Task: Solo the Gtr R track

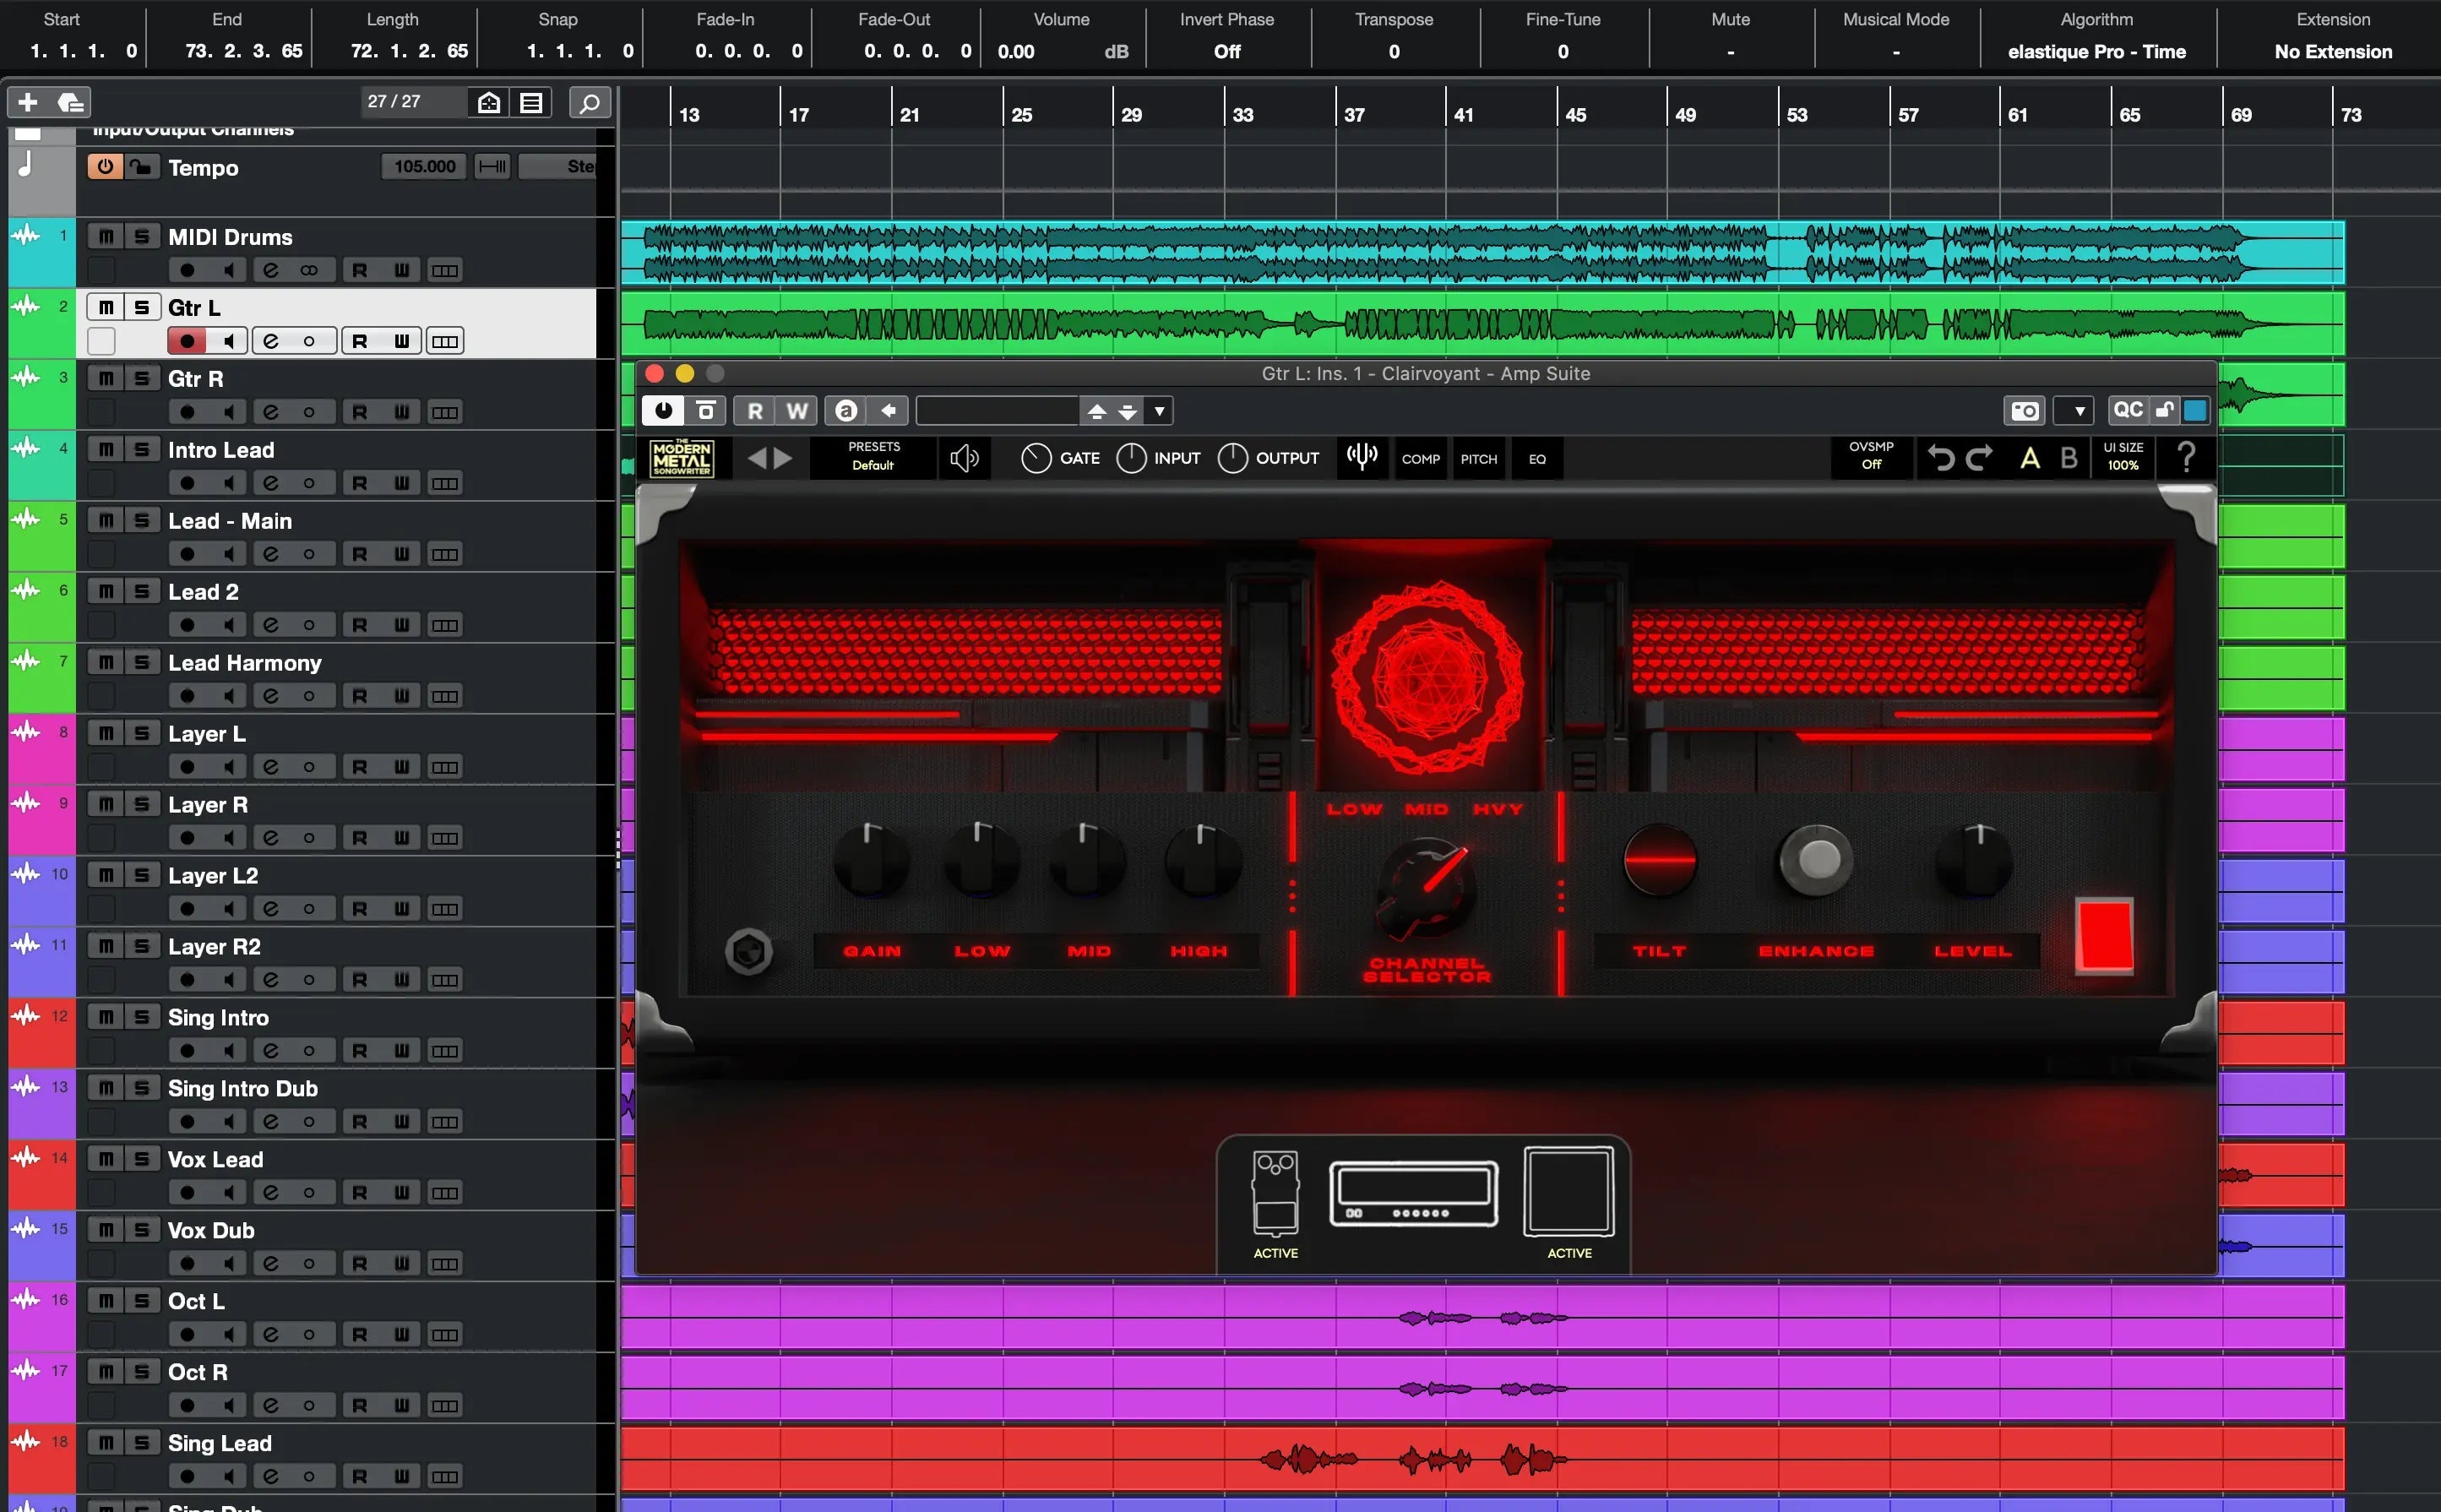Action: [142, 379]
